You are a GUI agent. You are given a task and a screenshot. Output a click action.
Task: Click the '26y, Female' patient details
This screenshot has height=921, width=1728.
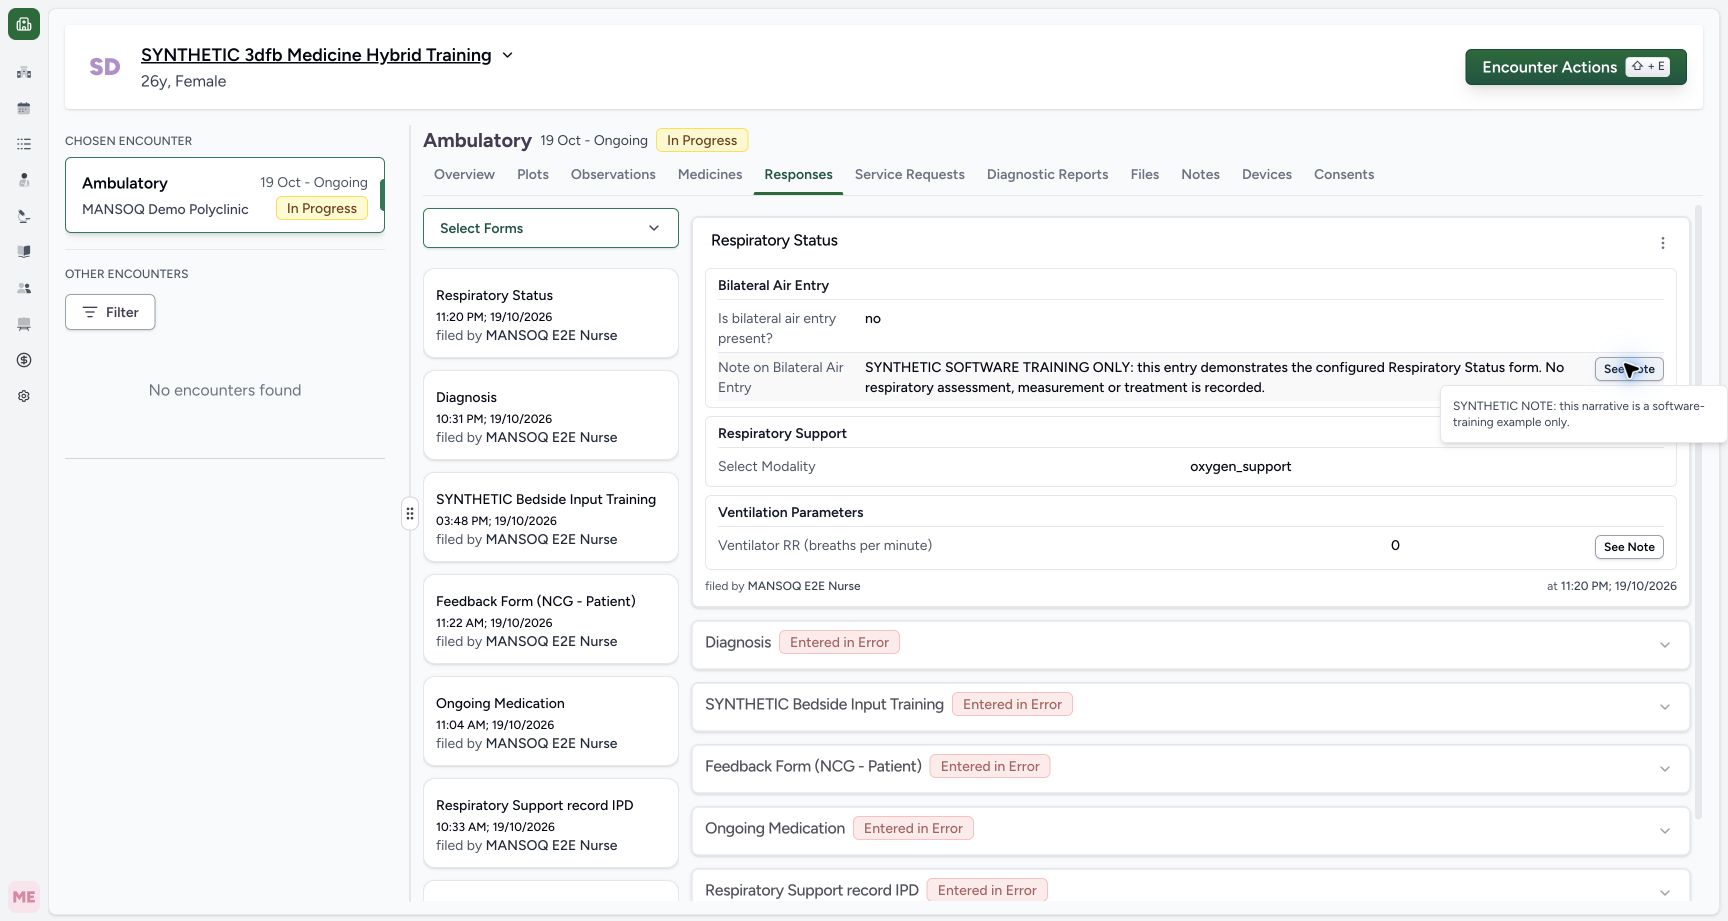coord(183,81)
